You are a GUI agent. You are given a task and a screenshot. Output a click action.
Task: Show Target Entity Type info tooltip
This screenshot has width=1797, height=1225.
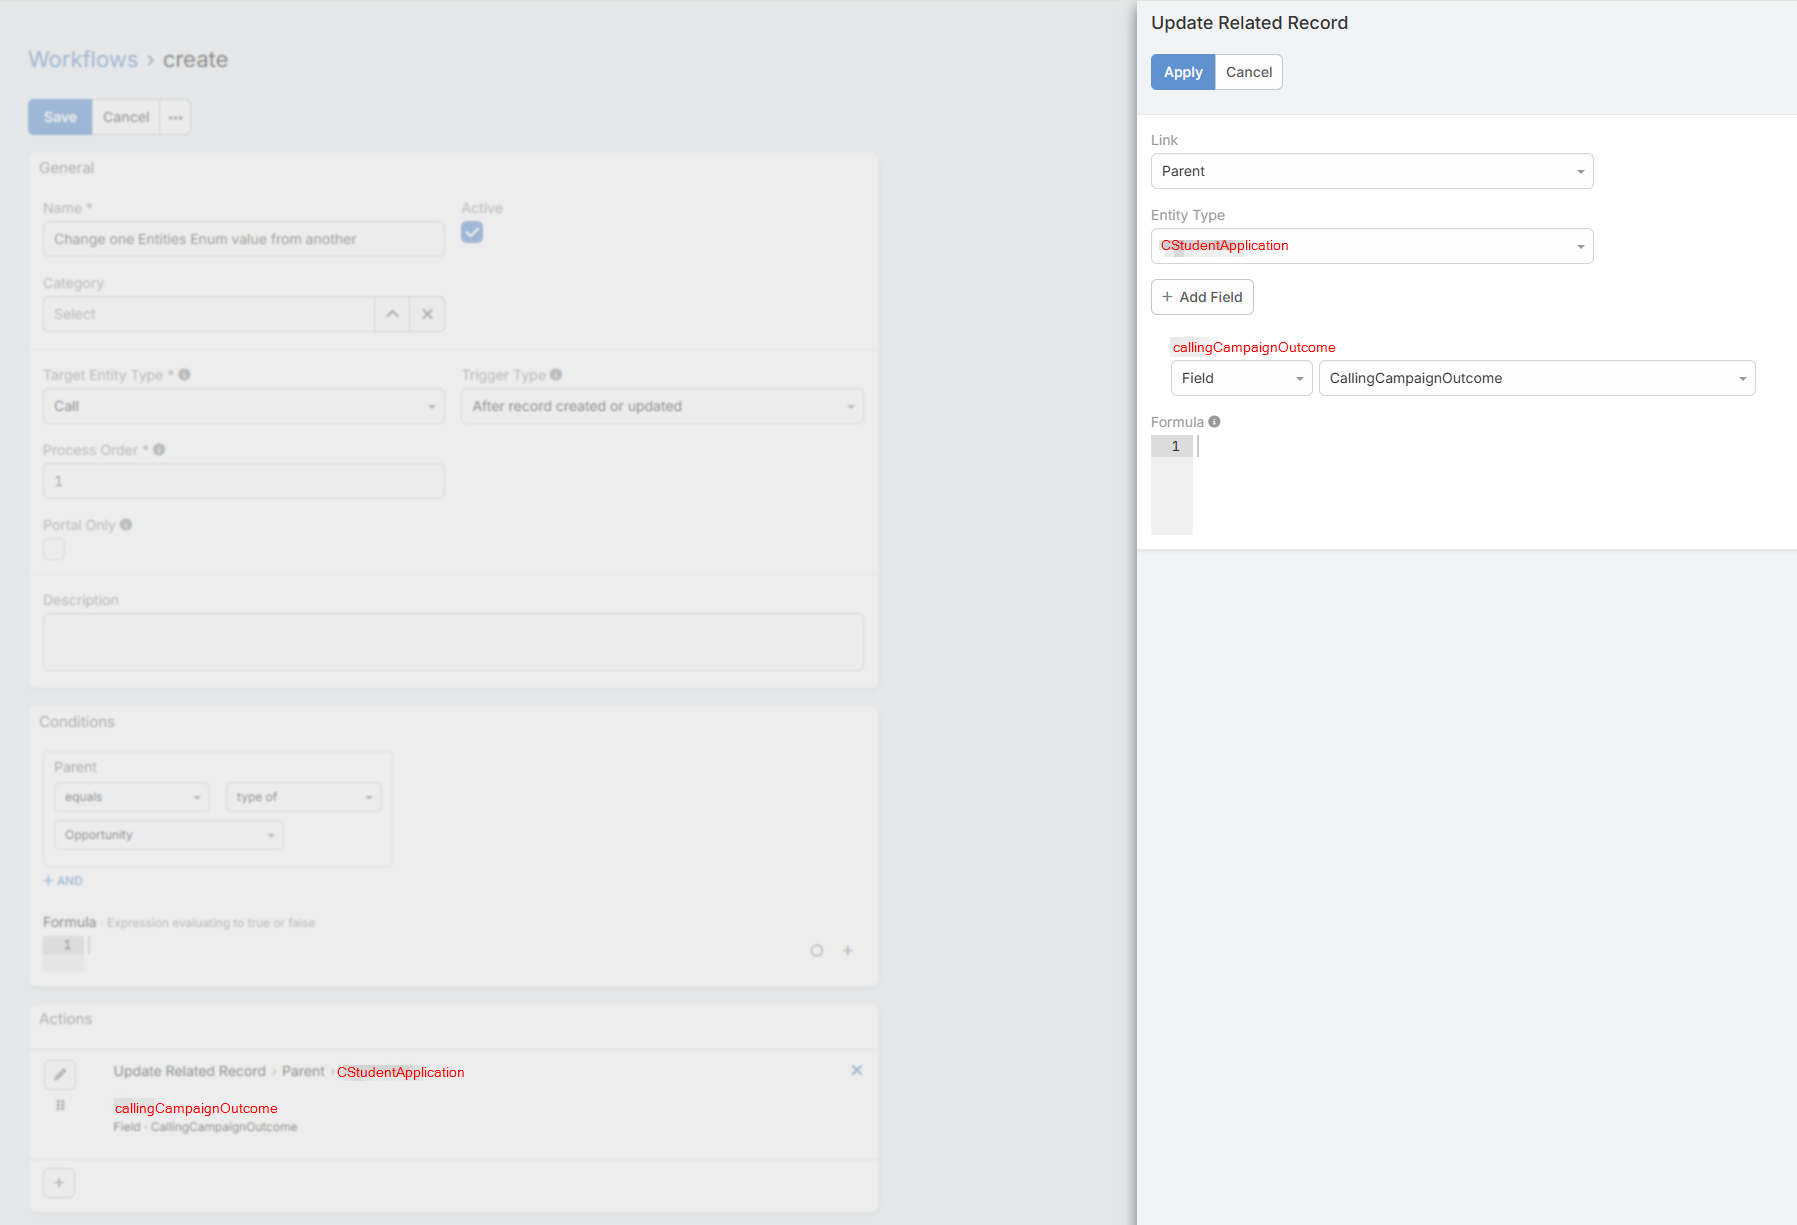[x=184, y=375]
